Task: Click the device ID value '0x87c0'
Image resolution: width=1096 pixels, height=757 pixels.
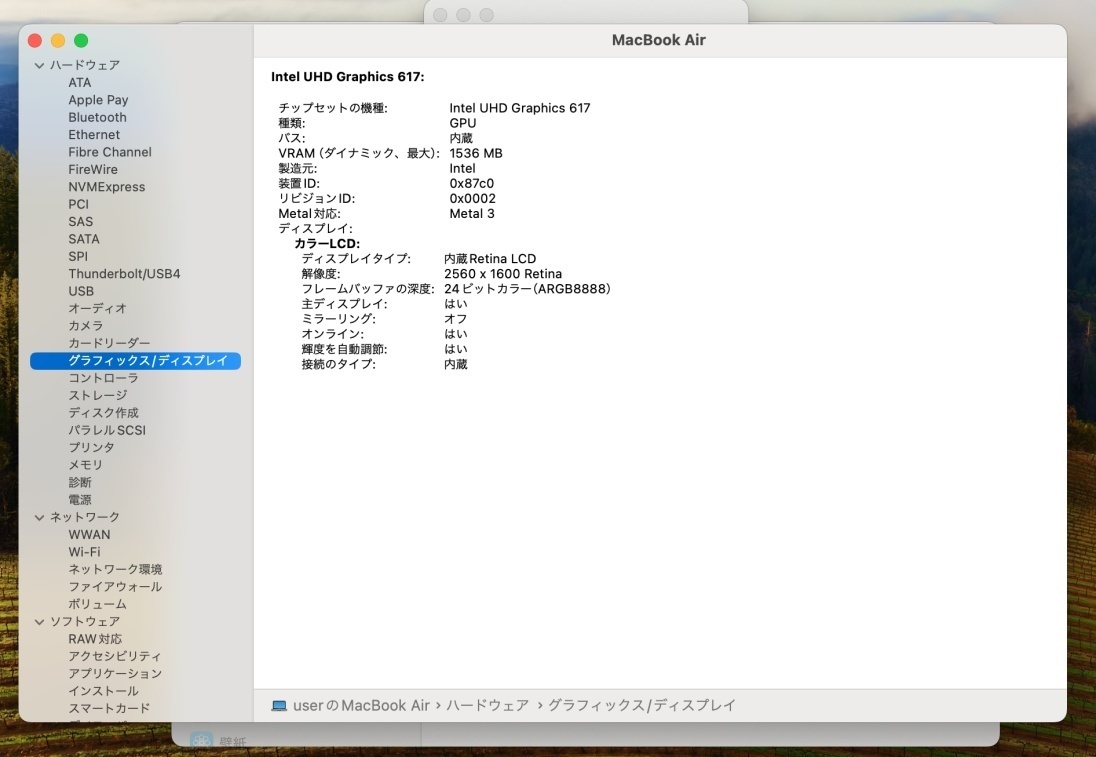Action: [x=472, y=184]
